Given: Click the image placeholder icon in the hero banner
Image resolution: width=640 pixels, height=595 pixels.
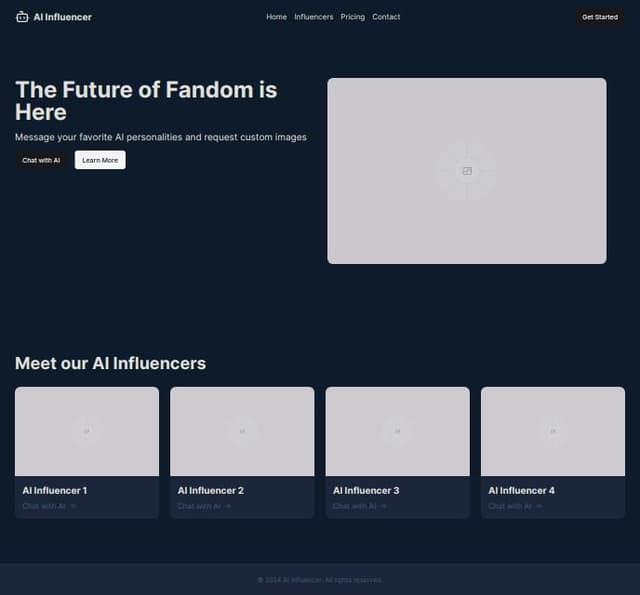Looking at the screenshot, I should pos(466,171).
